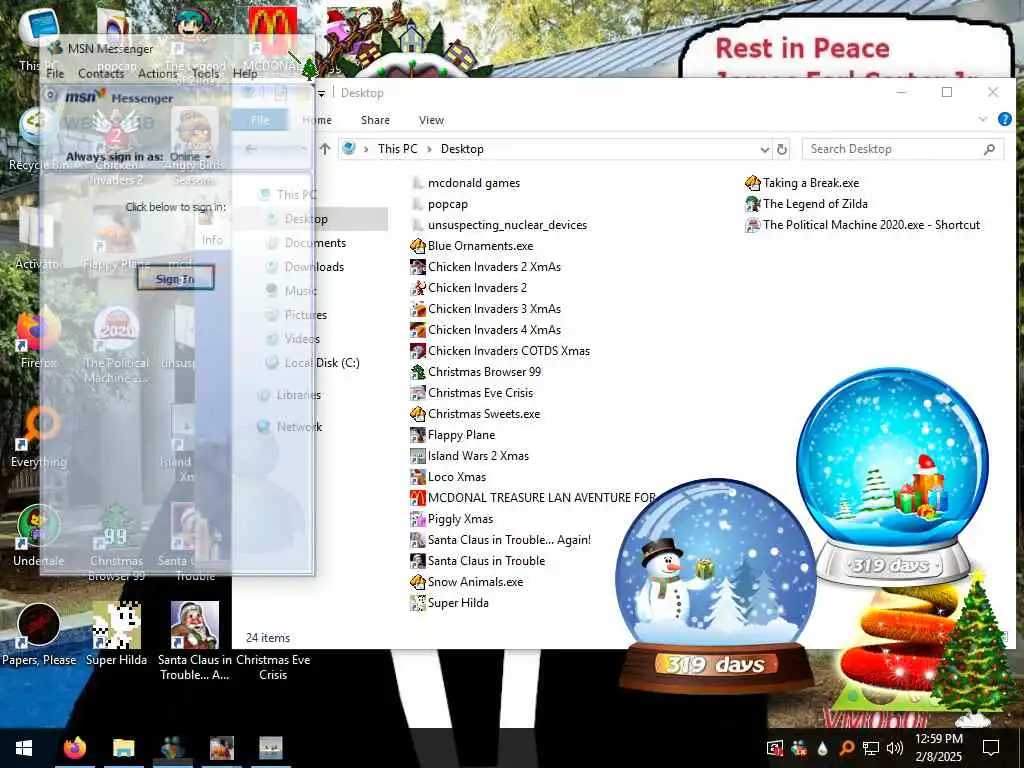The width and height of the screenshot is (1024, 768).
Task: Select Island Wars 2 Xmas file icon
Action: pos(417,456)
